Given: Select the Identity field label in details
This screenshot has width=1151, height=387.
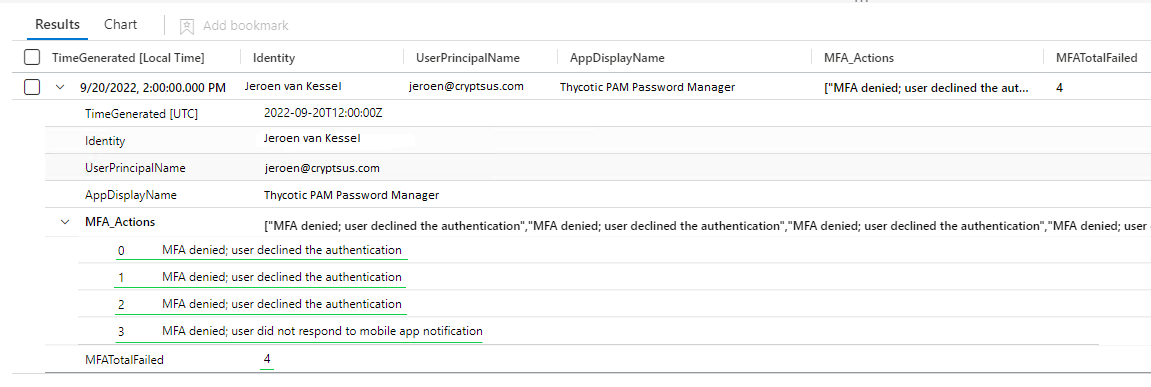Looking at the screenshot, I should (x=105, y=141).
